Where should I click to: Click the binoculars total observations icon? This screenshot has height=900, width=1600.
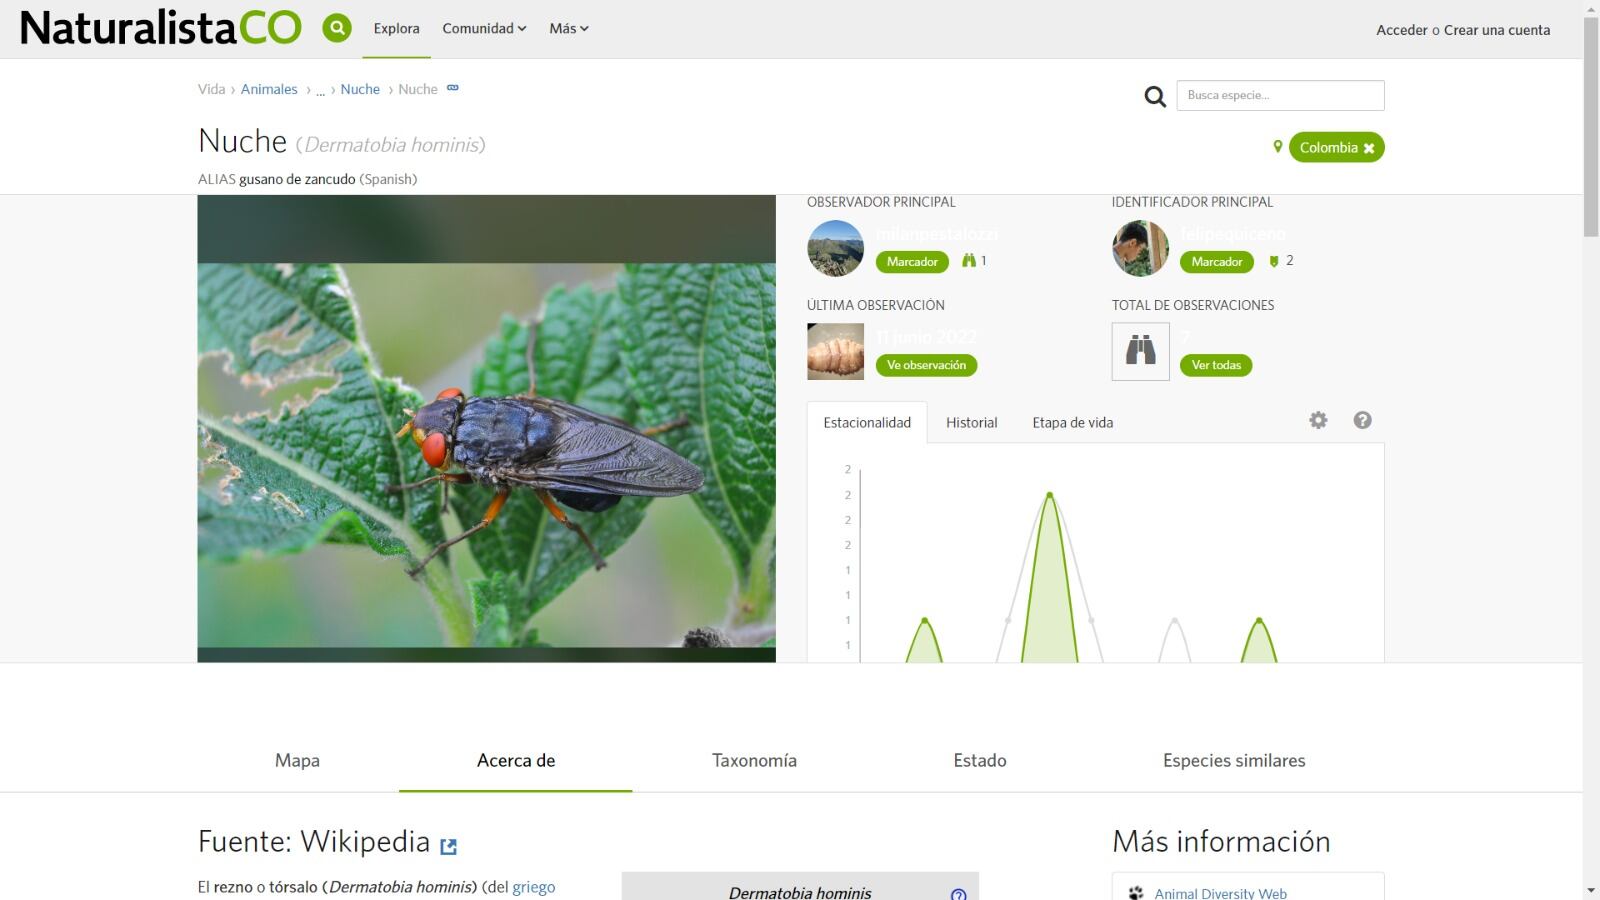tap(1140, 351)
